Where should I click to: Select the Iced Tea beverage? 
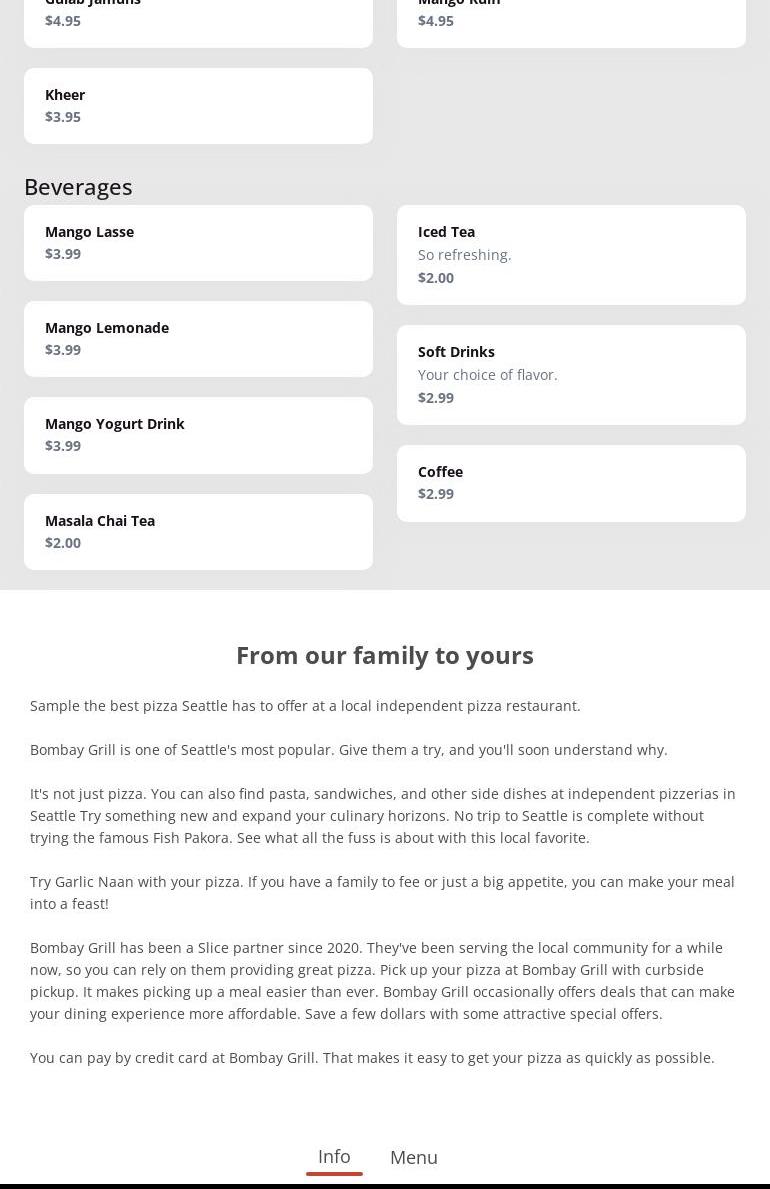point(571,255)
